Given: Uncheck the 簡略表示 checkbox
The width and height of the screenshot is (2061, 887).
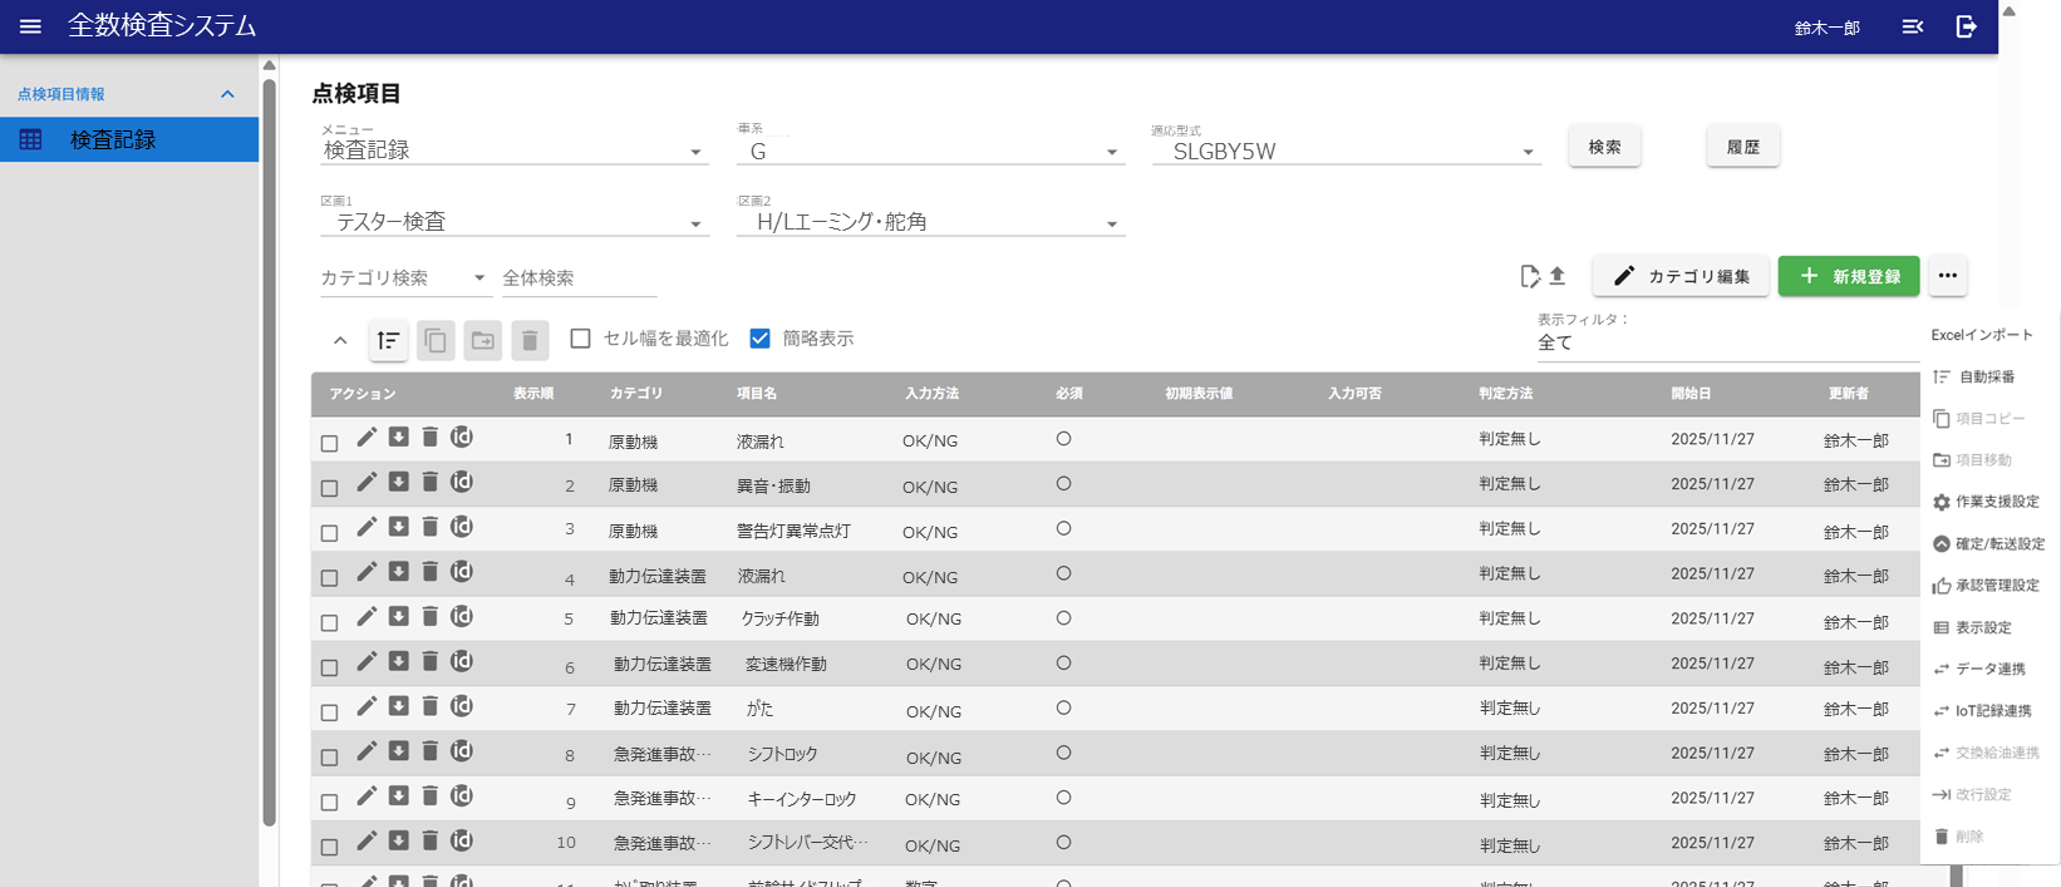Looking at the screenshot, I should pos(760,339).
